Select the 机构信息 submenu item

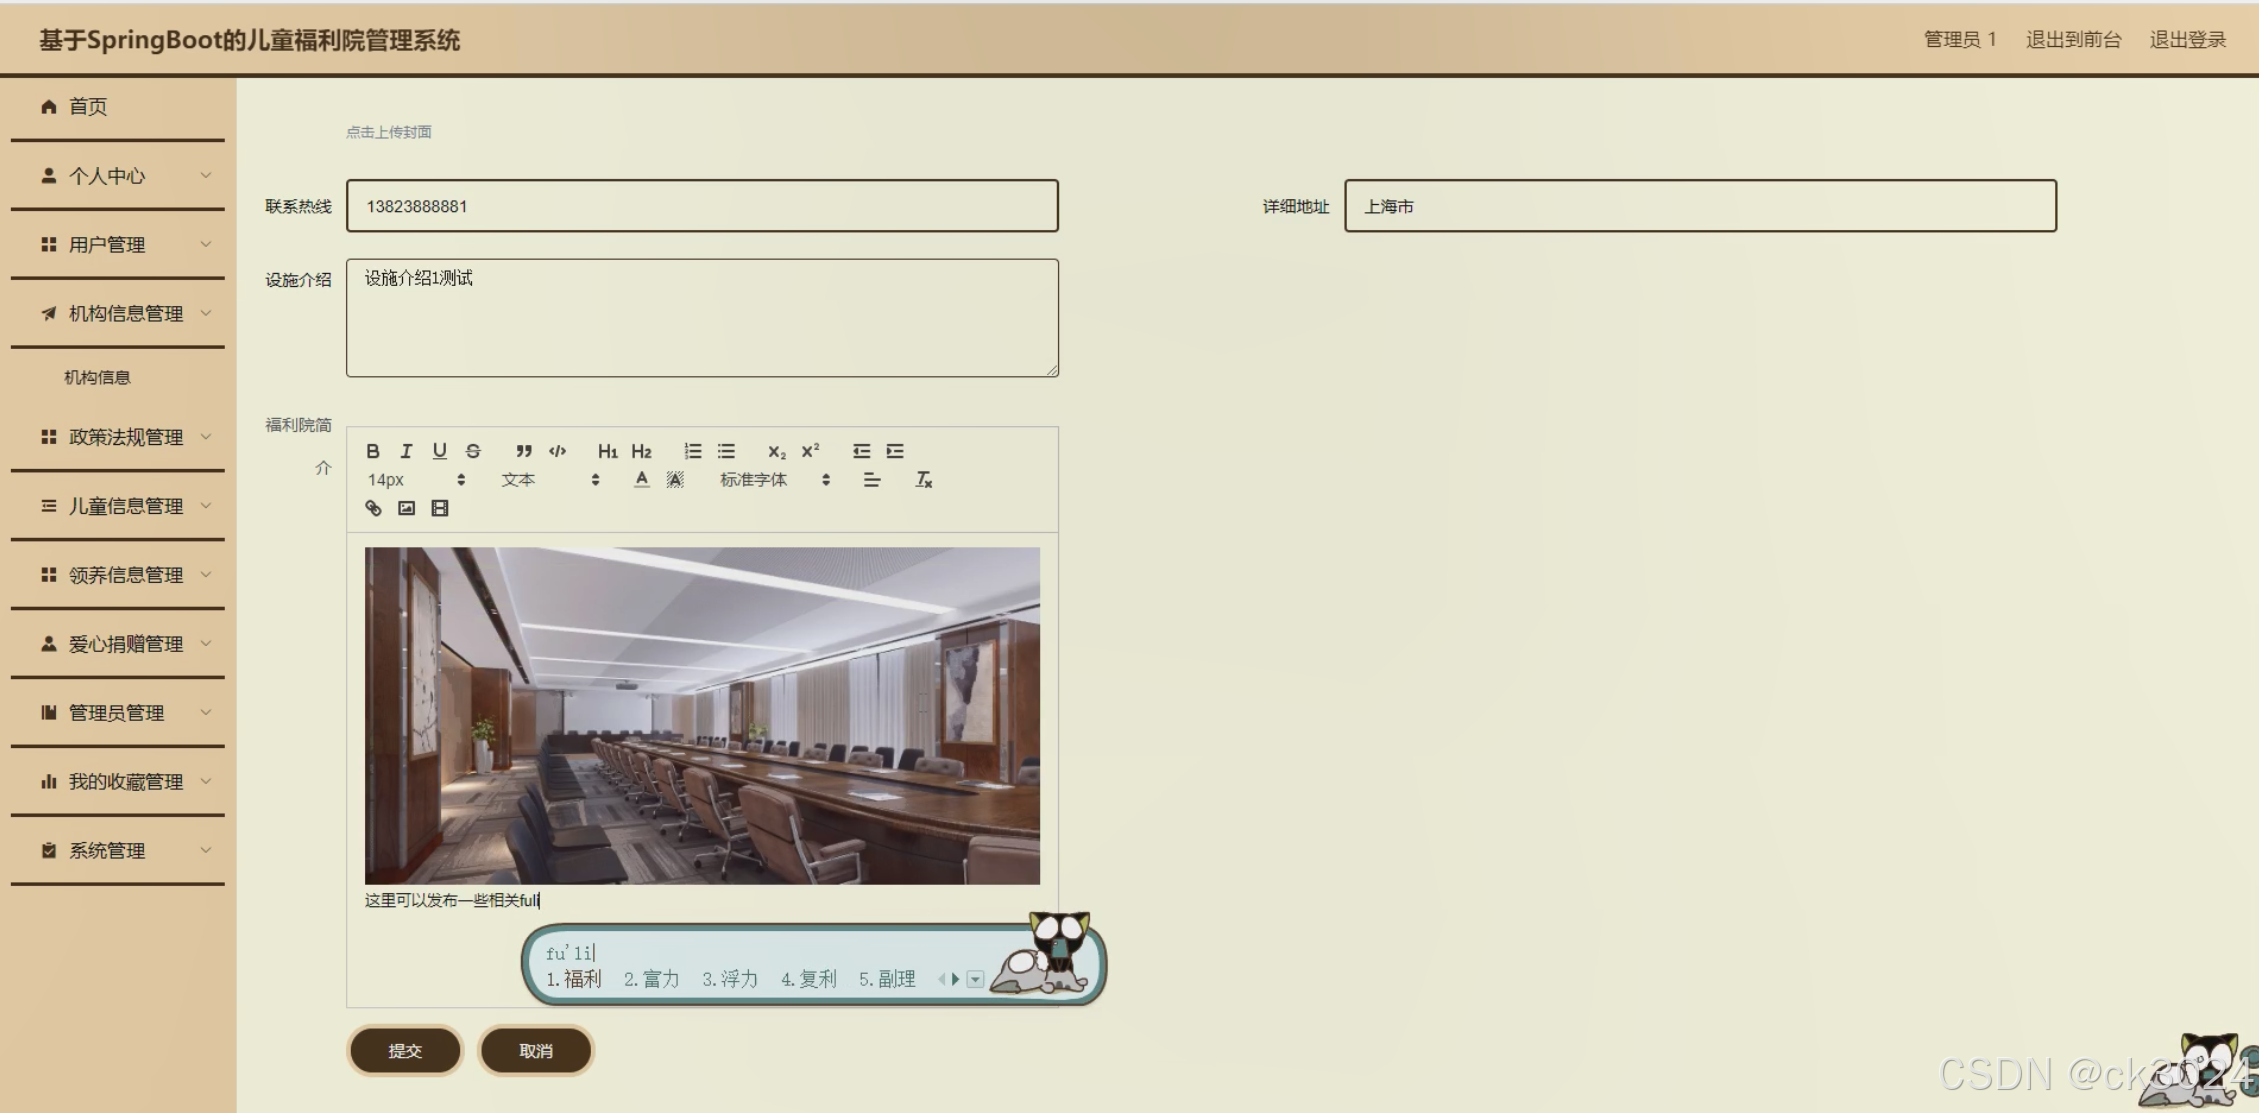(x=97, y=377)
